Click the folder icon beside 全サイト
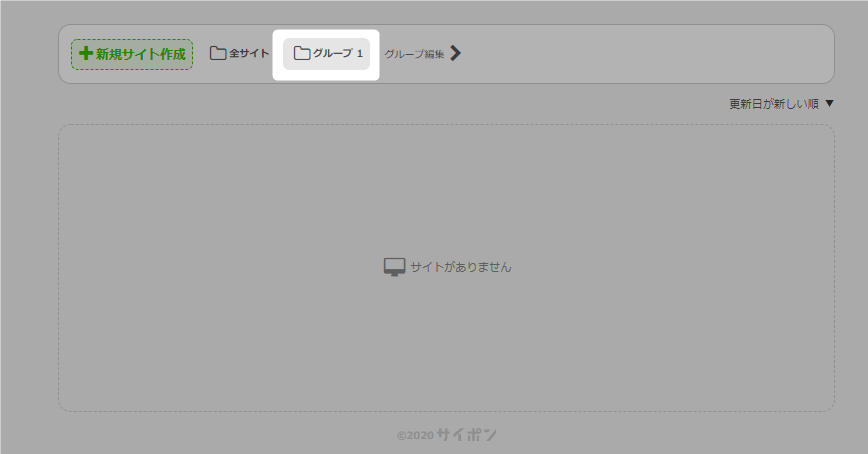This screenshot has height=454, width=868. point(218,53)
